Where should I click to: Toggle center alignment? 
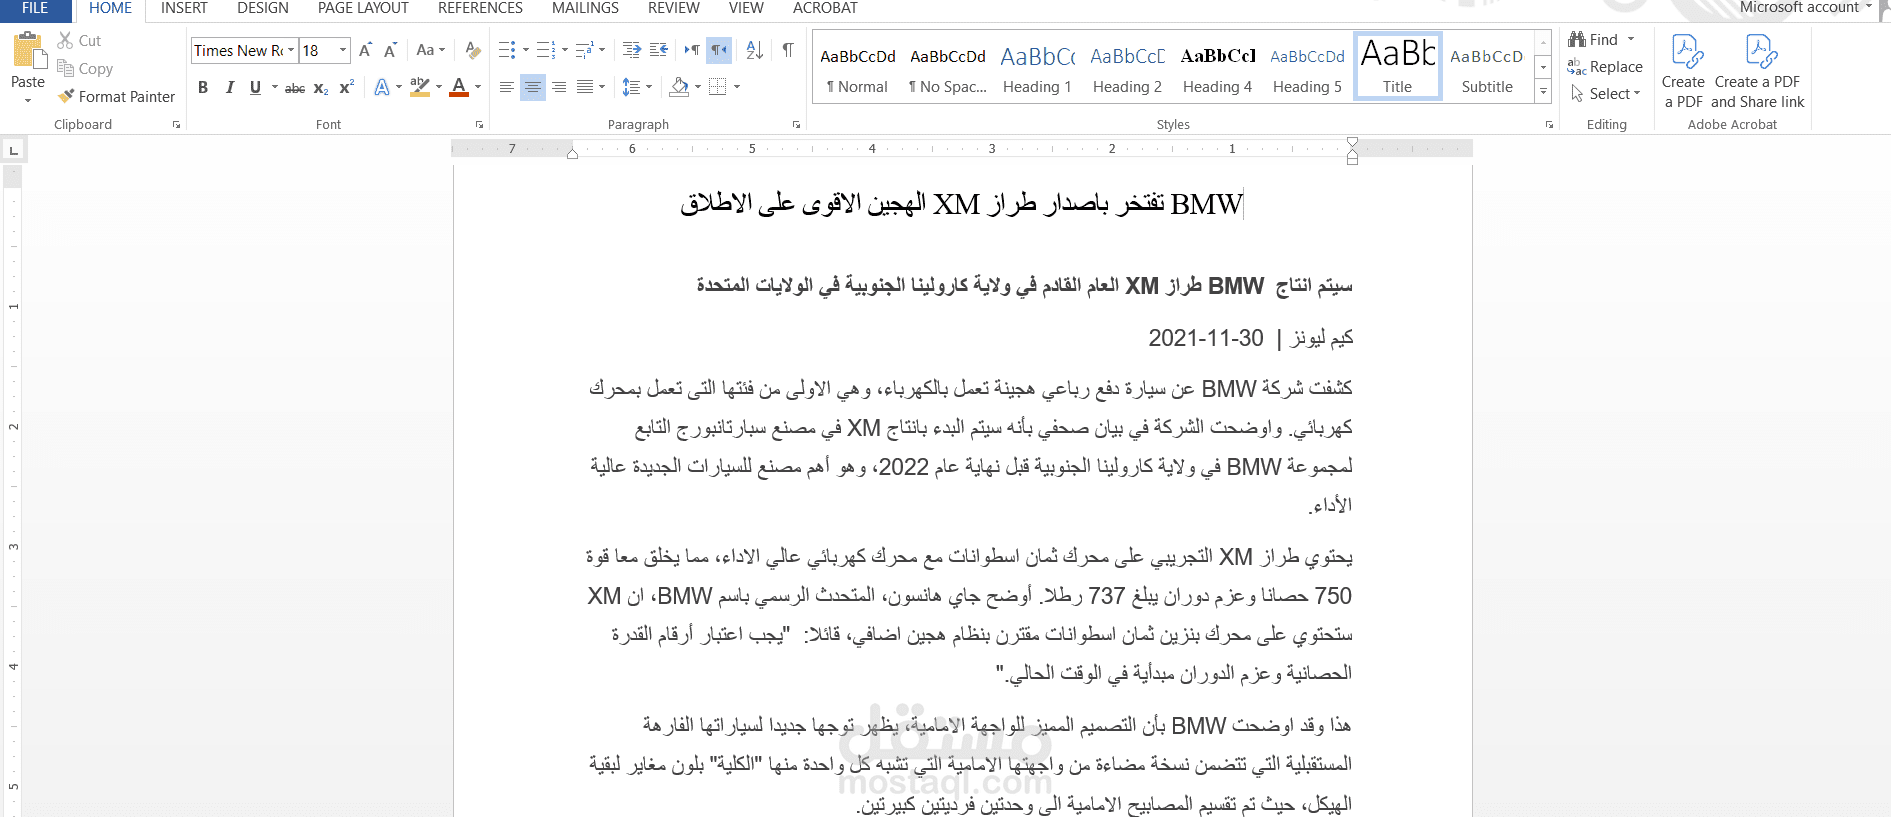(533, 87)
